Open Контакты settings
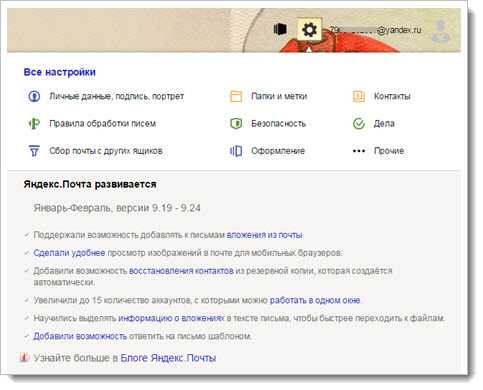The width and height of the screenshot is (483, 390). [x=392, y=96]
